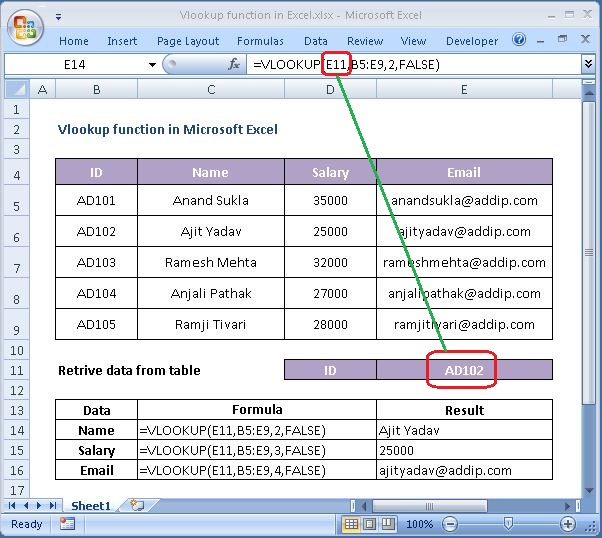
Task: Switch to Page Break Preview
Action: [388, 524]
